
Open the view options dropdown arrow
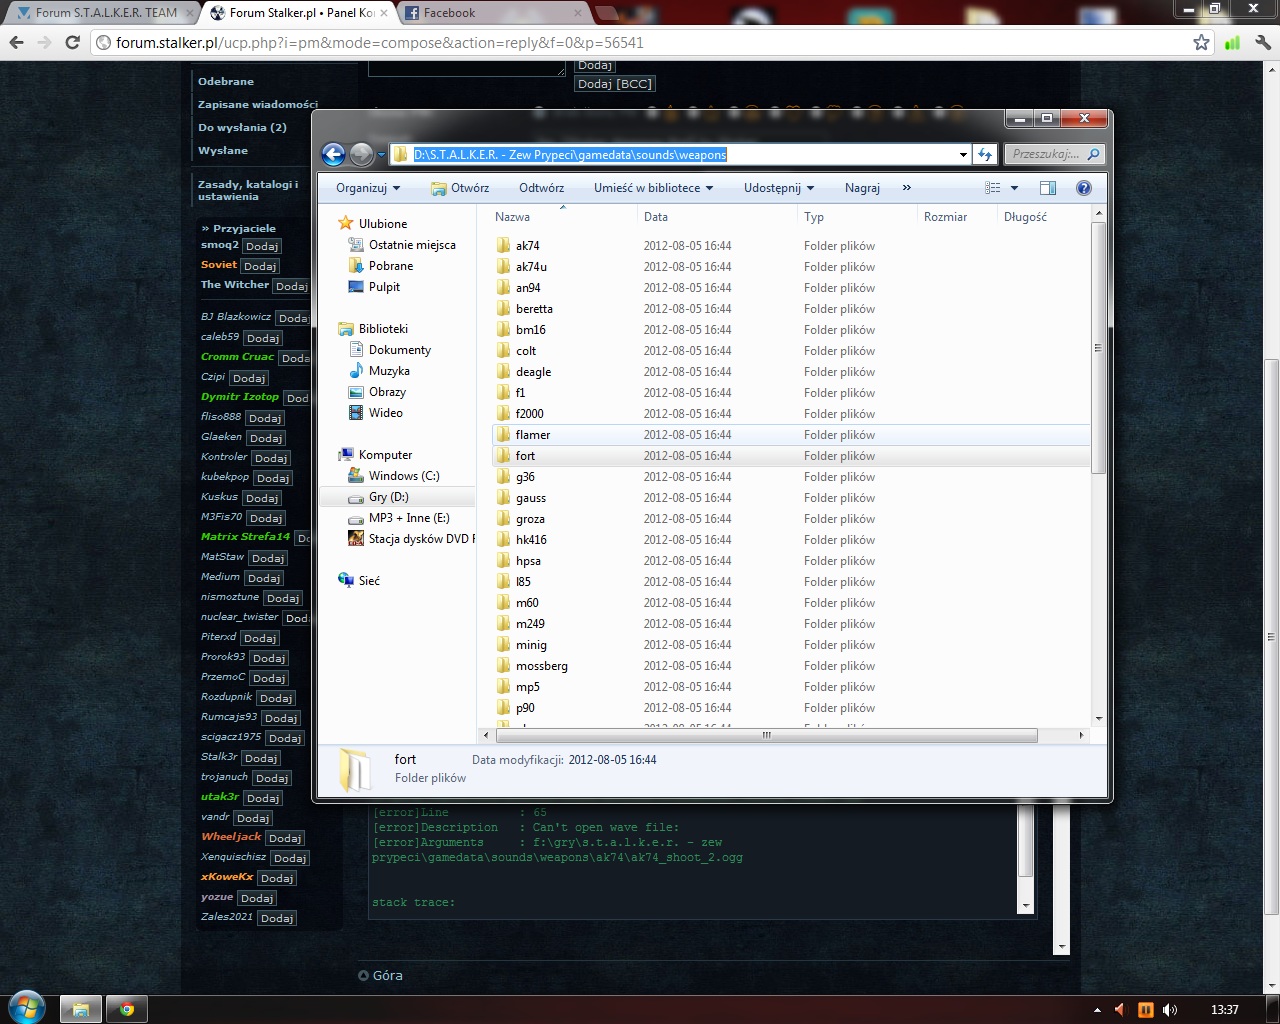tap(1014, 188)
